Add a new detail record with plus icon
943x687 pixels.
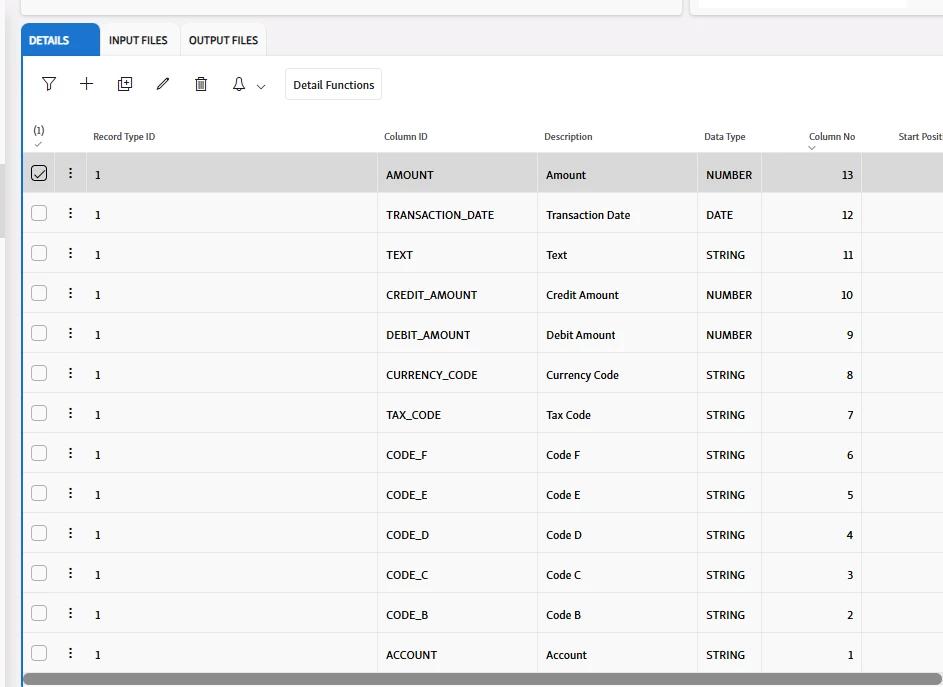(x=87, y=84)
